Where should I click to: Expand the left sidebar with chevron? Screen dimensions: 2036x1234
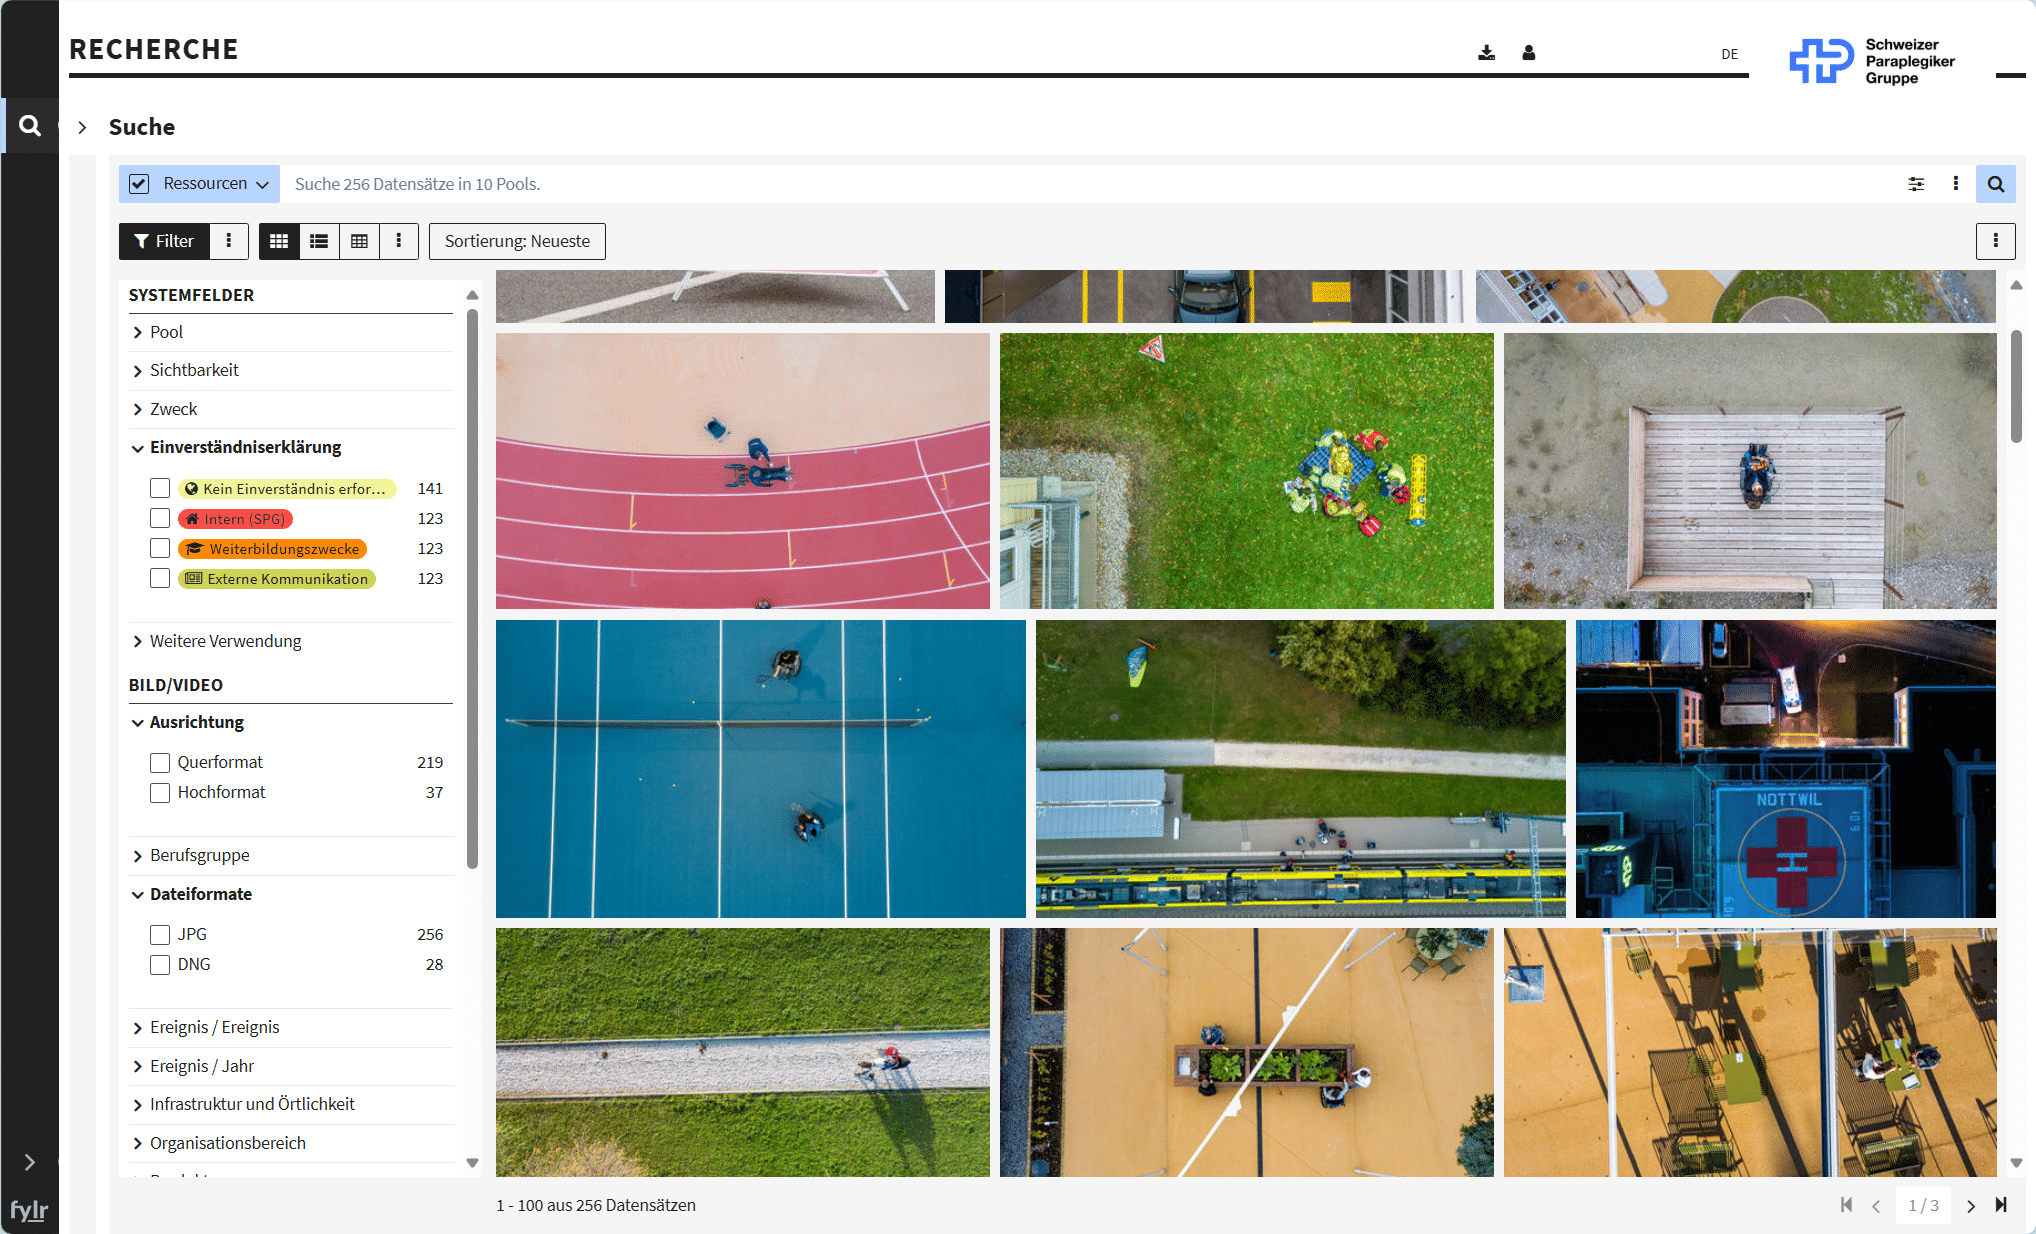[x=29, y=1162]
